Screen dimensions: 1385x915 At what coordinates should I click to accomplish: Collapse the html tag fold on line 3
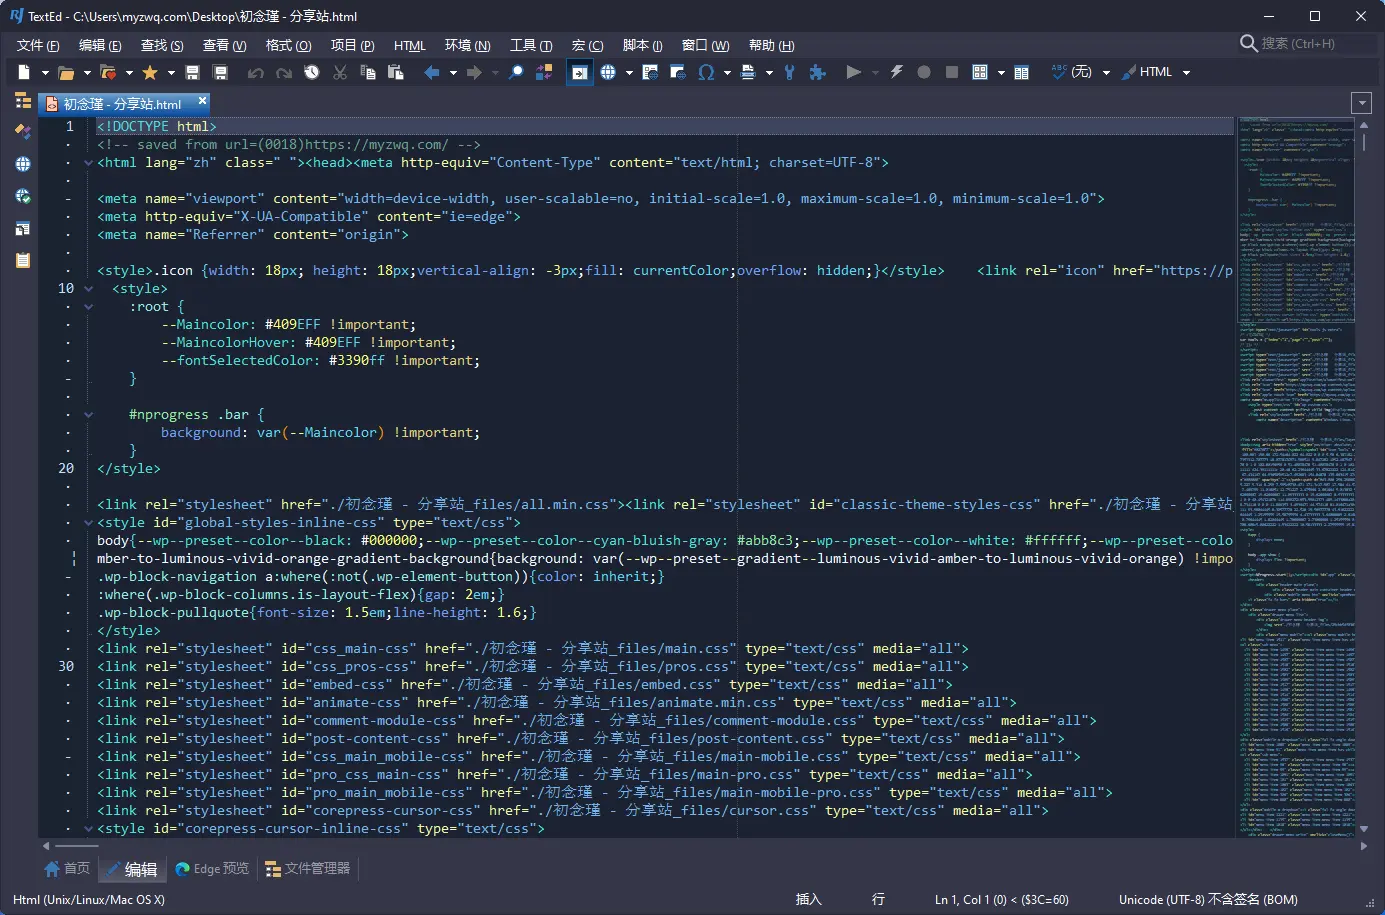coord(88,163)
